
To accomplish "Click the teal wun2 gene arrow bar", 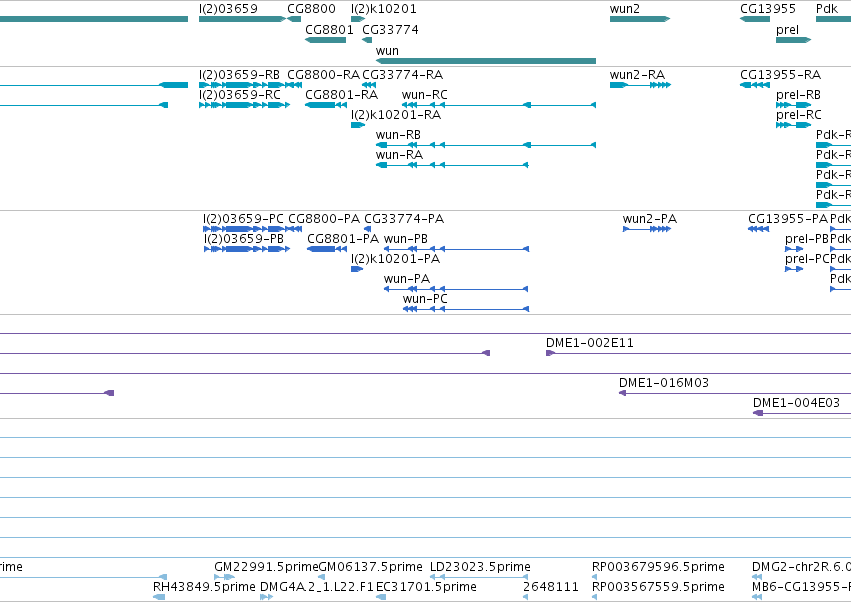I will tap(640, 19).
